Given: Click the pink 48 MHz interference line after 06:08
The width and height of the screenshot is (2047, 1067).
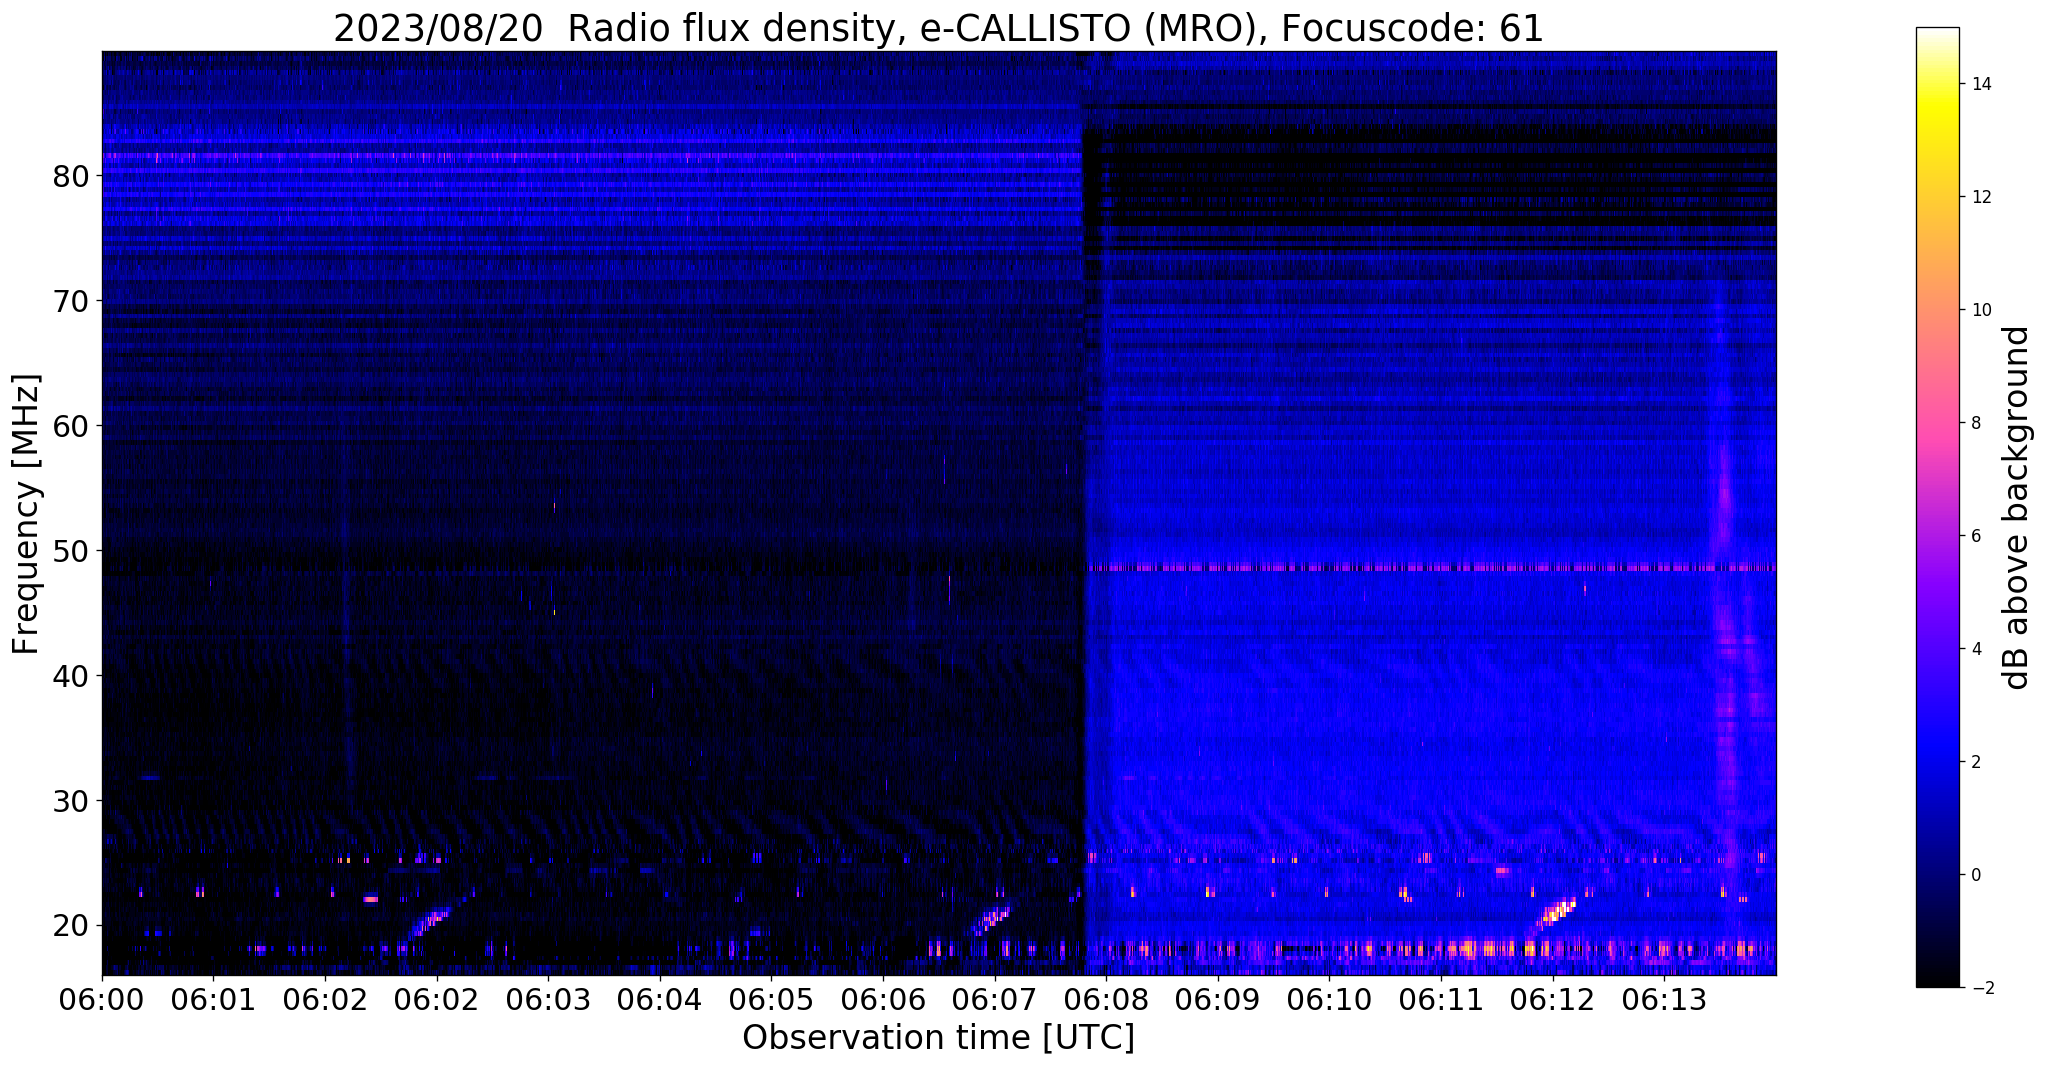Looking at the screenshot, I should click(1430, 567).
